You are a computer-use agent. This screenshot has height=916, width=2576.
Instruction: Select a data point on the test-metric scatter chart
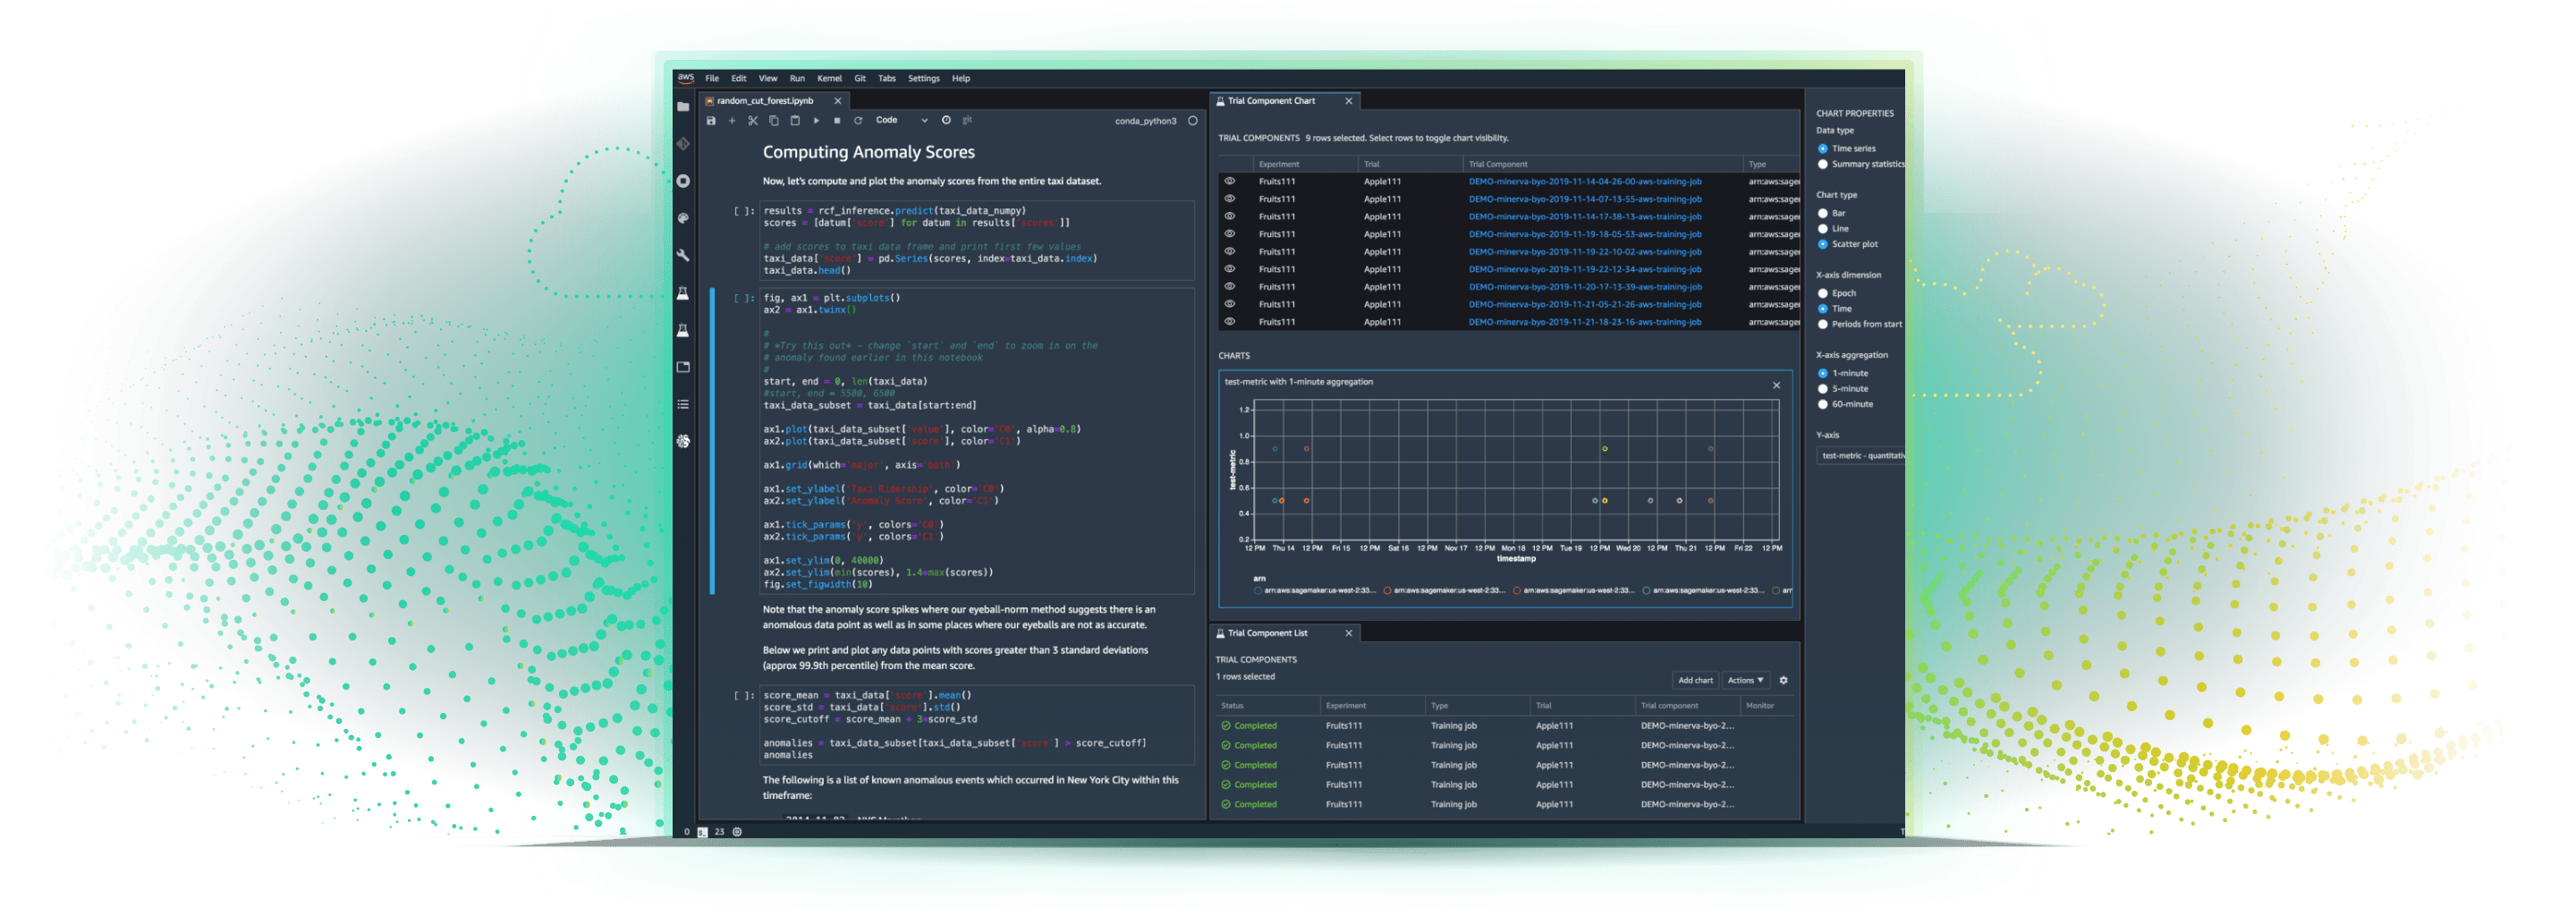[x=1276, y=448]
